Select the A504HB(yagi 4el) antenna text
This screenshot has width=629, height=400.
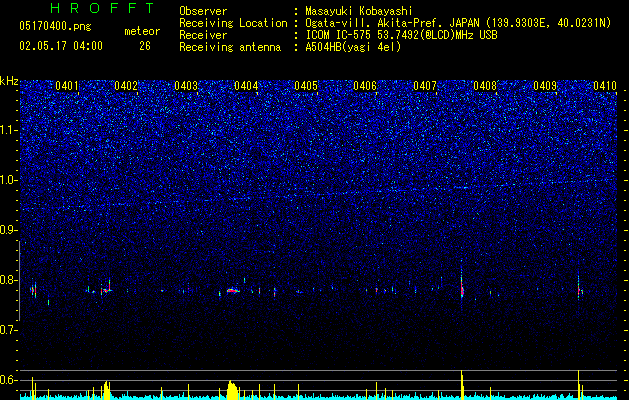(353, 47)
